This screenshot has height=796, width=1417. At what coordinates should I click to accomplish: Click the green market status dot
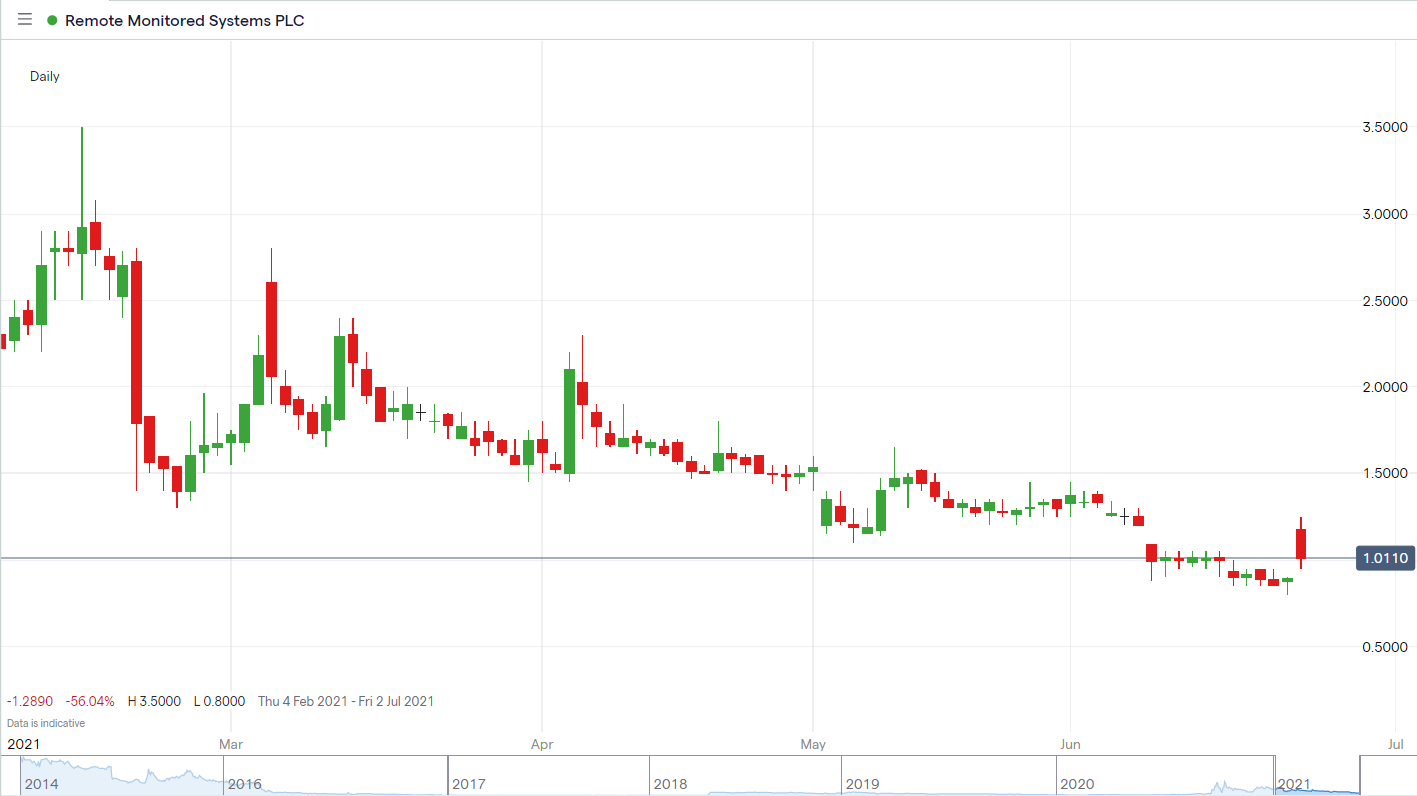(x=52, y=20)
